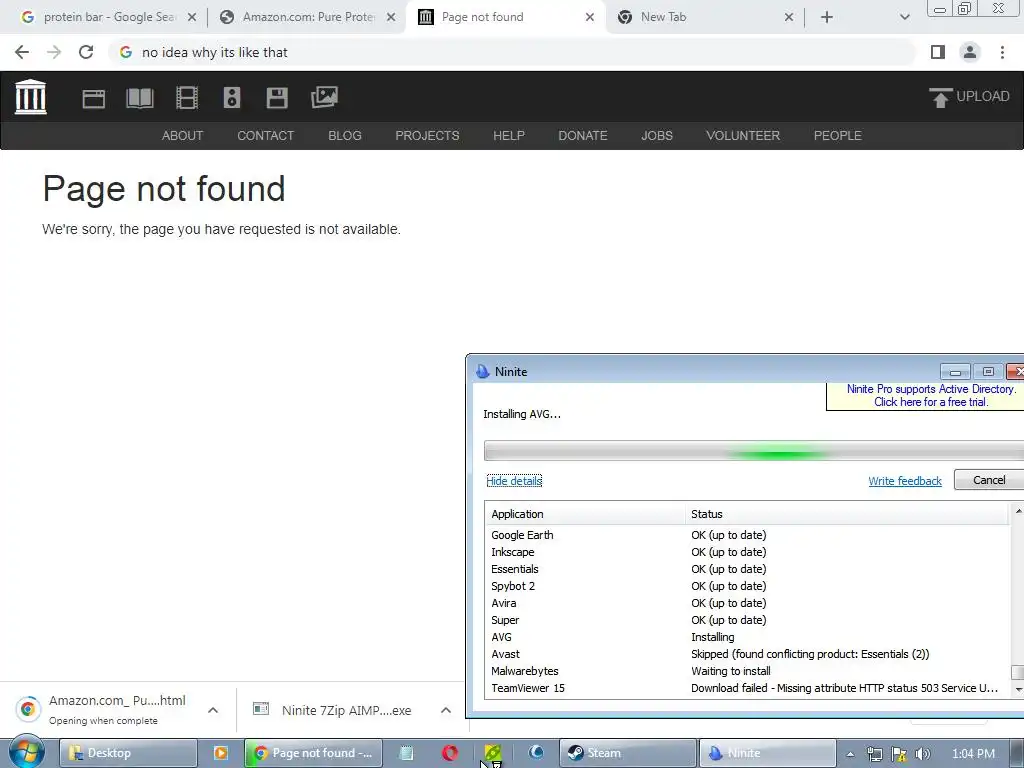Select the Avast skipped row
The height and width of the screenshot is (768, 1024).
point(748,654)
